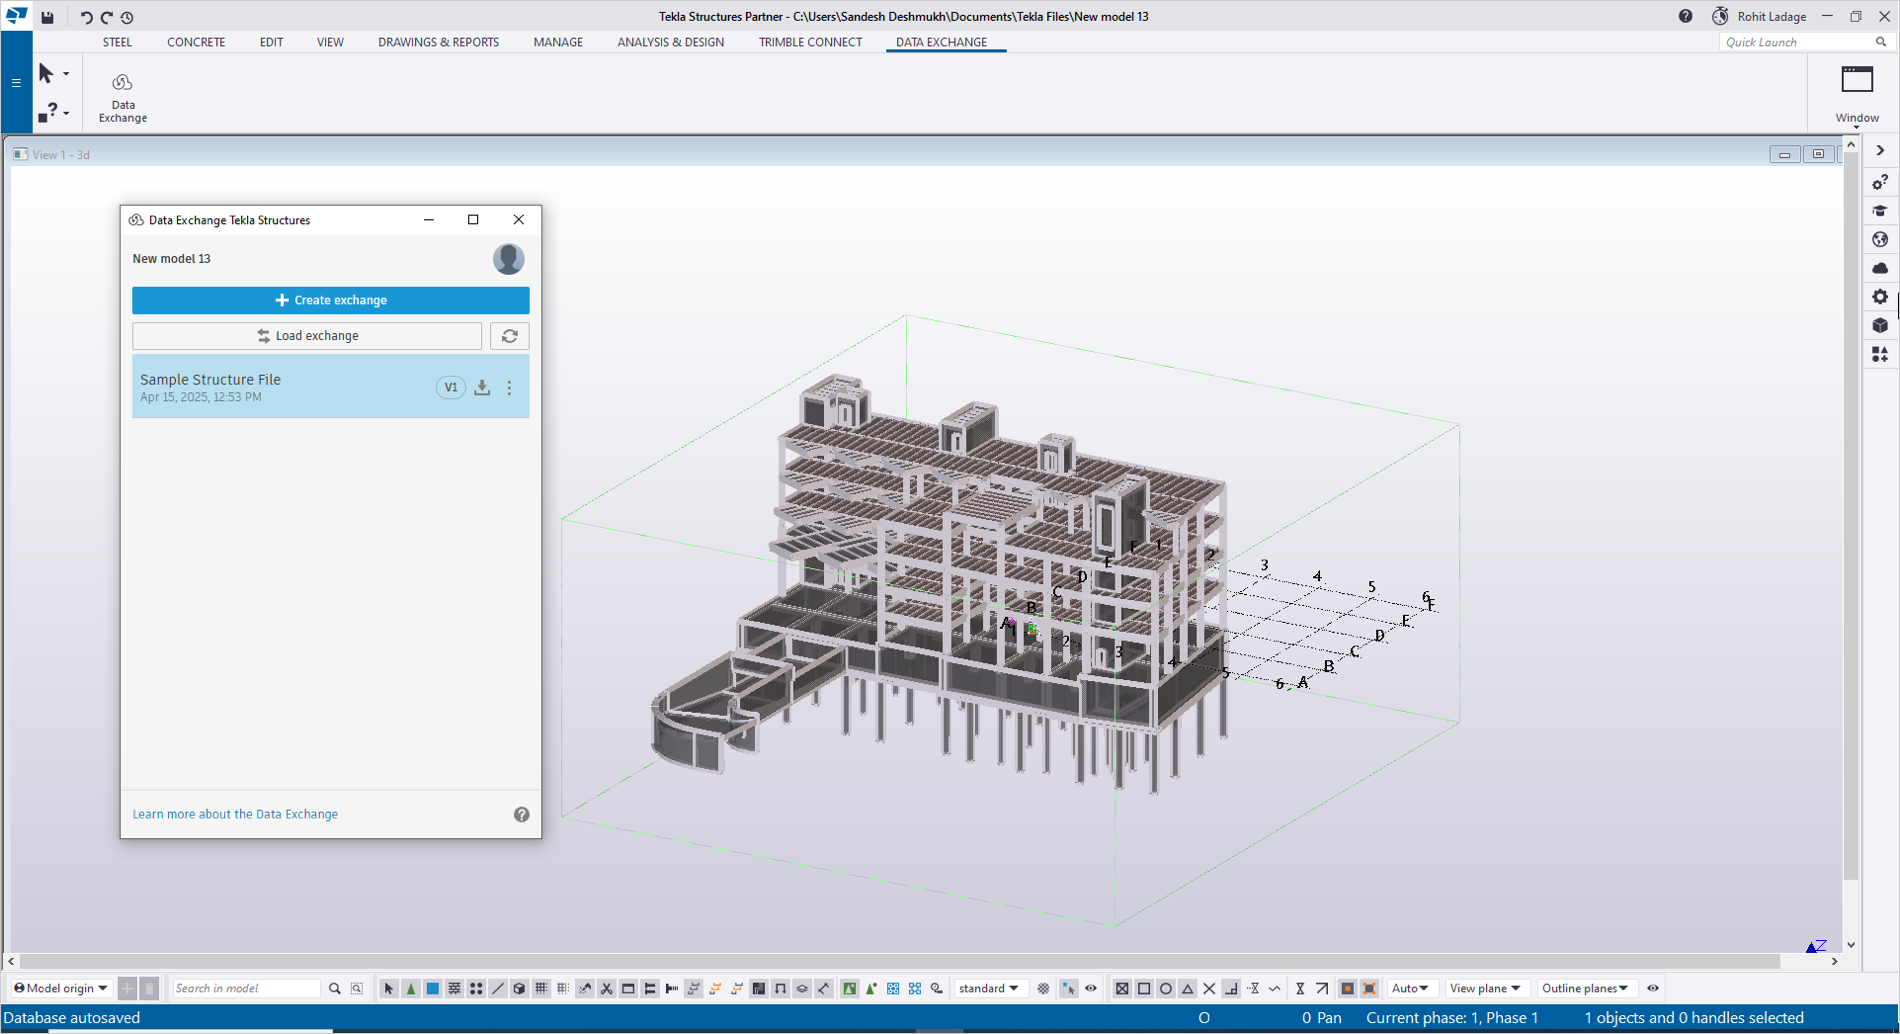Open the cloud panel in the side pane
The height and width of the screenshot is (1034, 1900).
(1880, 268)
